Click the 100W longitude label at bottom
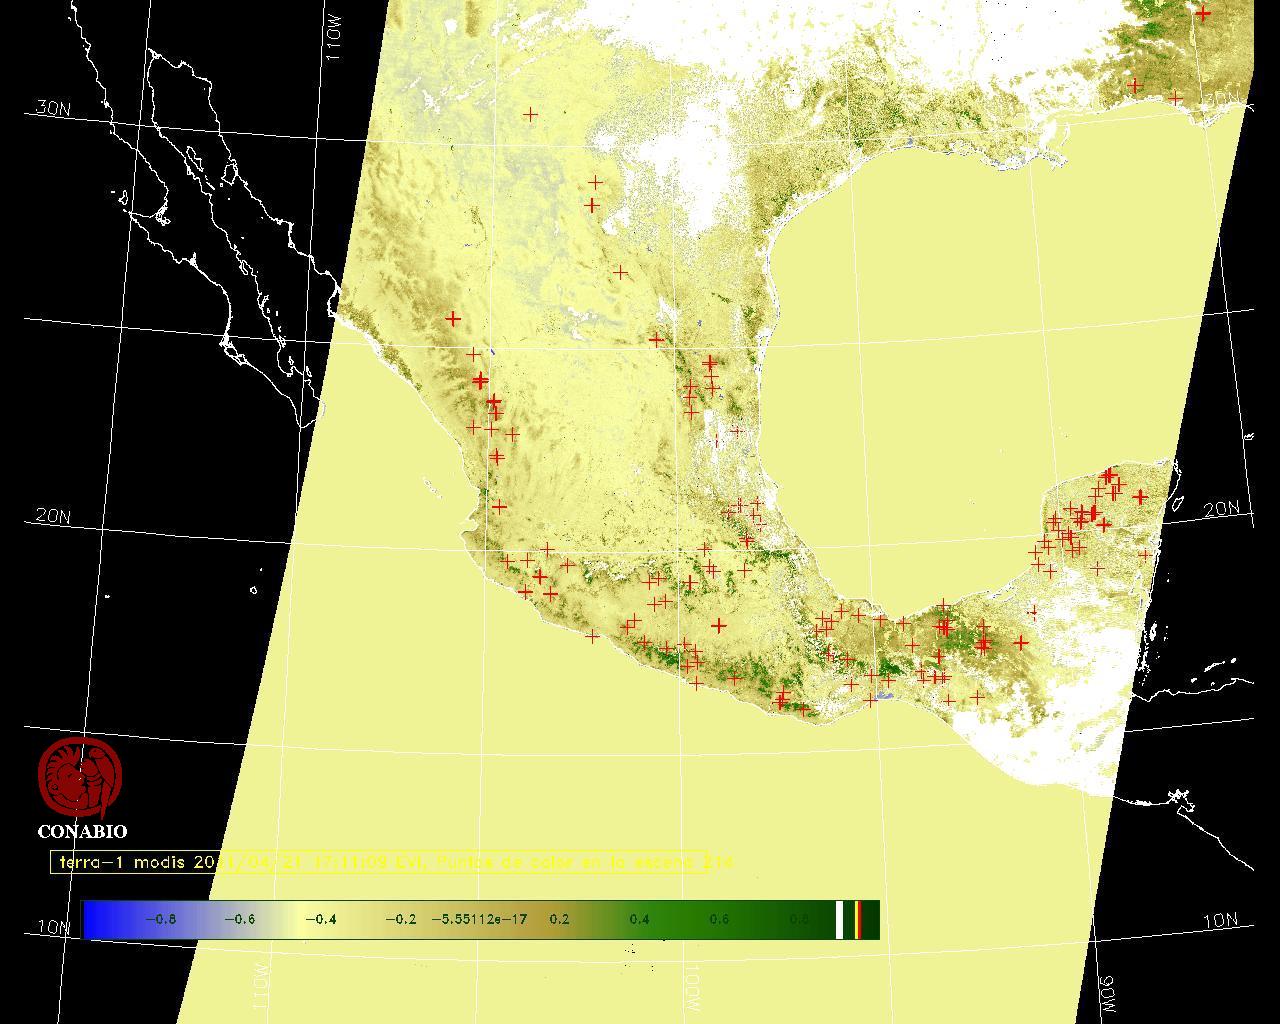This screenshot has height=1024, width=1280. click(x=693, y=987)
